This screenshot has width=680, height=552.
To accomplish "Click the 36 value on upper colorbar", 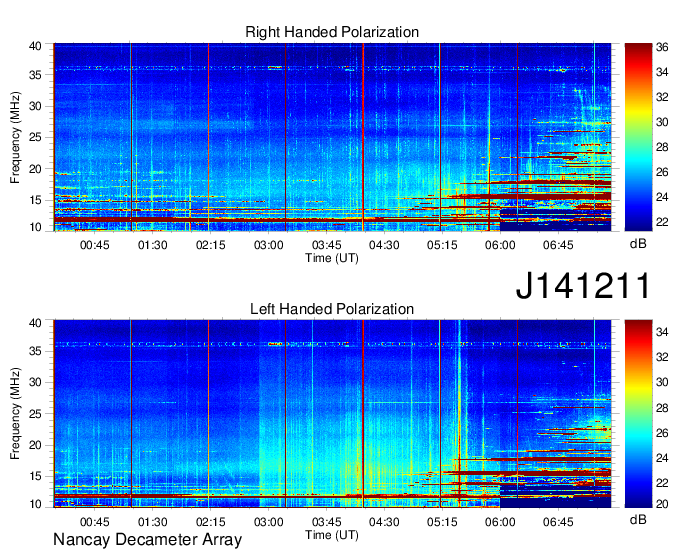I will coord(662,47).
